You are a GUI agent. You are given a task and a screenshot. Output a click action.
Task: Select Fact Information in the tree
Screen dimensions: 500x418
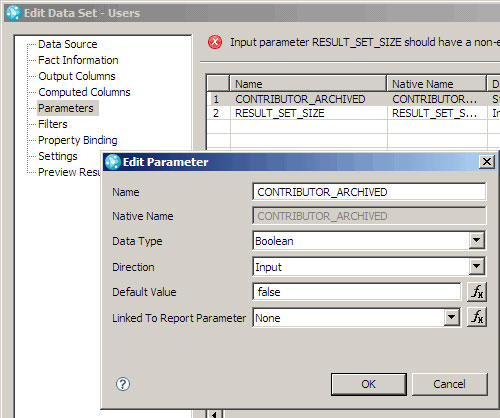(78, 60)
